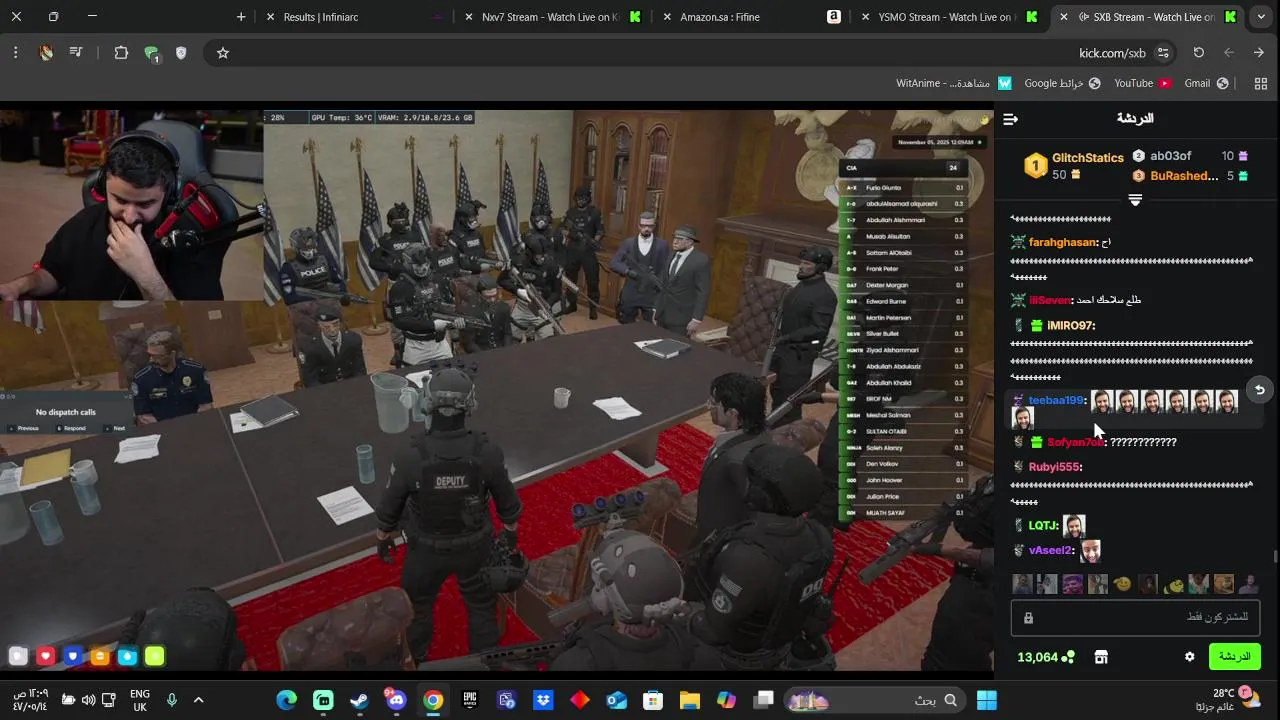Image resolution: width=1280 pixels, height=720 pixels.
Task: Open all bookmarks grid icon
Action: click(1261, 83)
